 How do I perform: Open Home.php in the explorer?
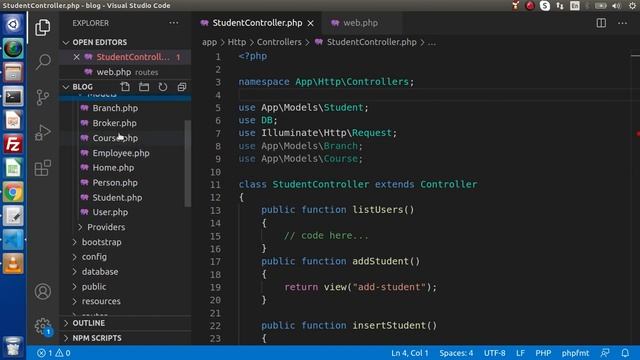point(113,168)
